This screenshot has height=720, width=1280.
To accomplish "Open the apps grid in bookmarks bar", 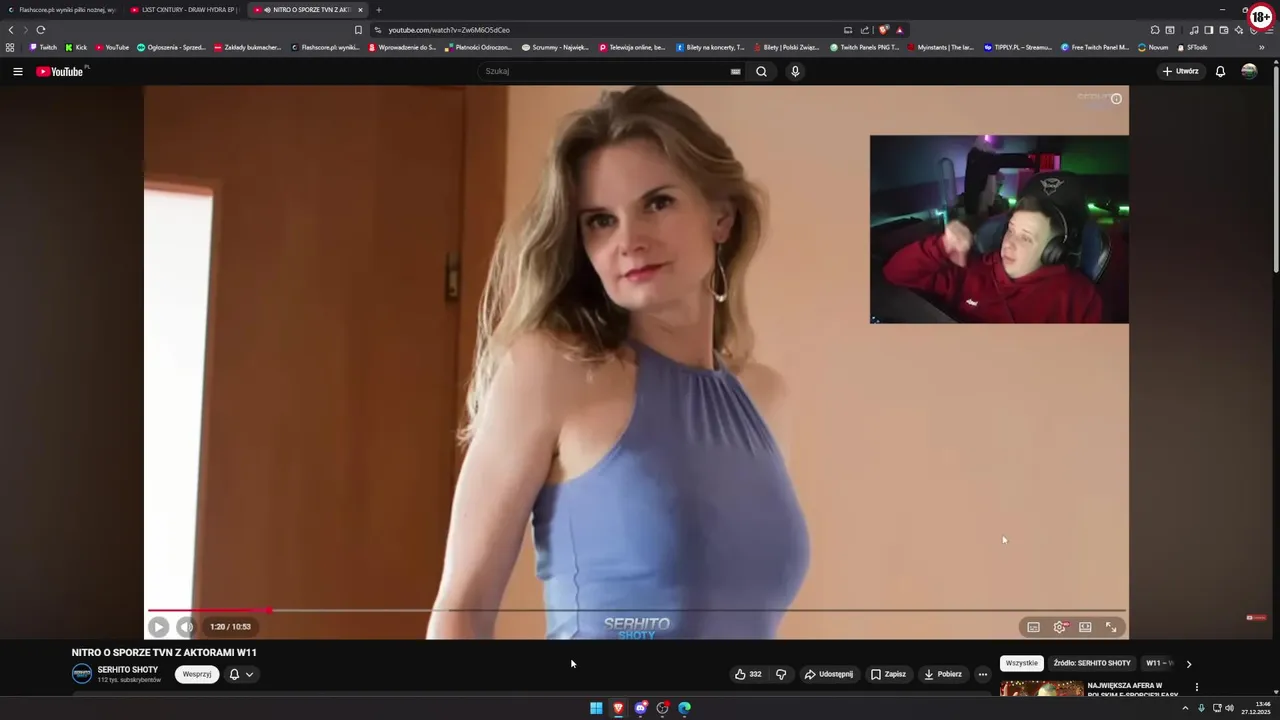I will [10, 47].
